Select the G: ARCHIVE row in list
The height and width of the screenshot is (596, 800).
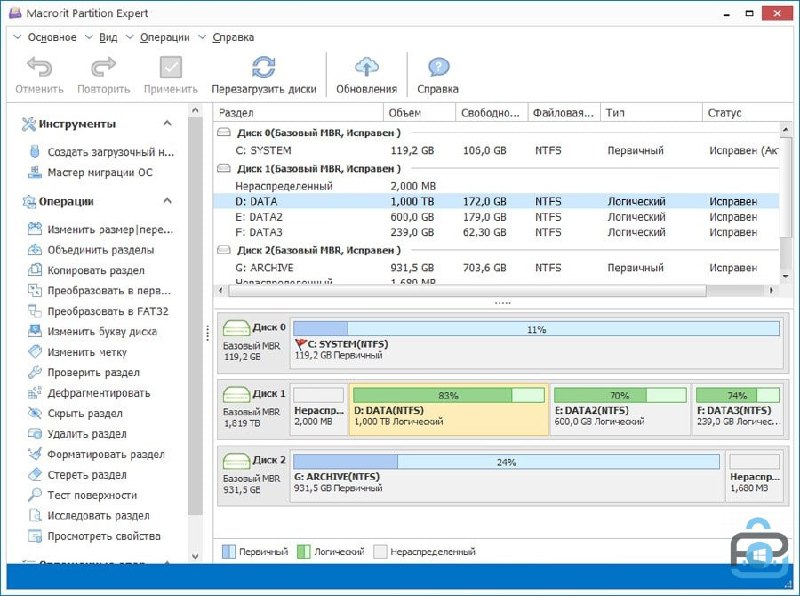pyautogui.click(x=497, y=267)
